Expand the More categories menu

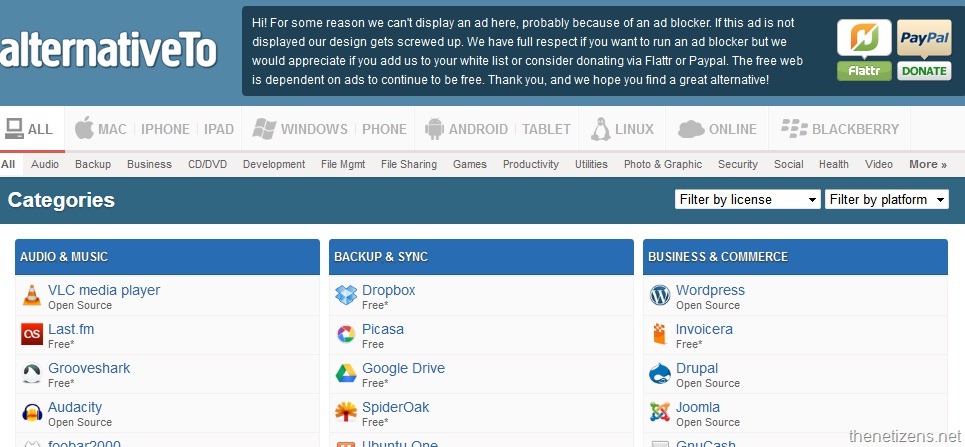click(927, 164)
